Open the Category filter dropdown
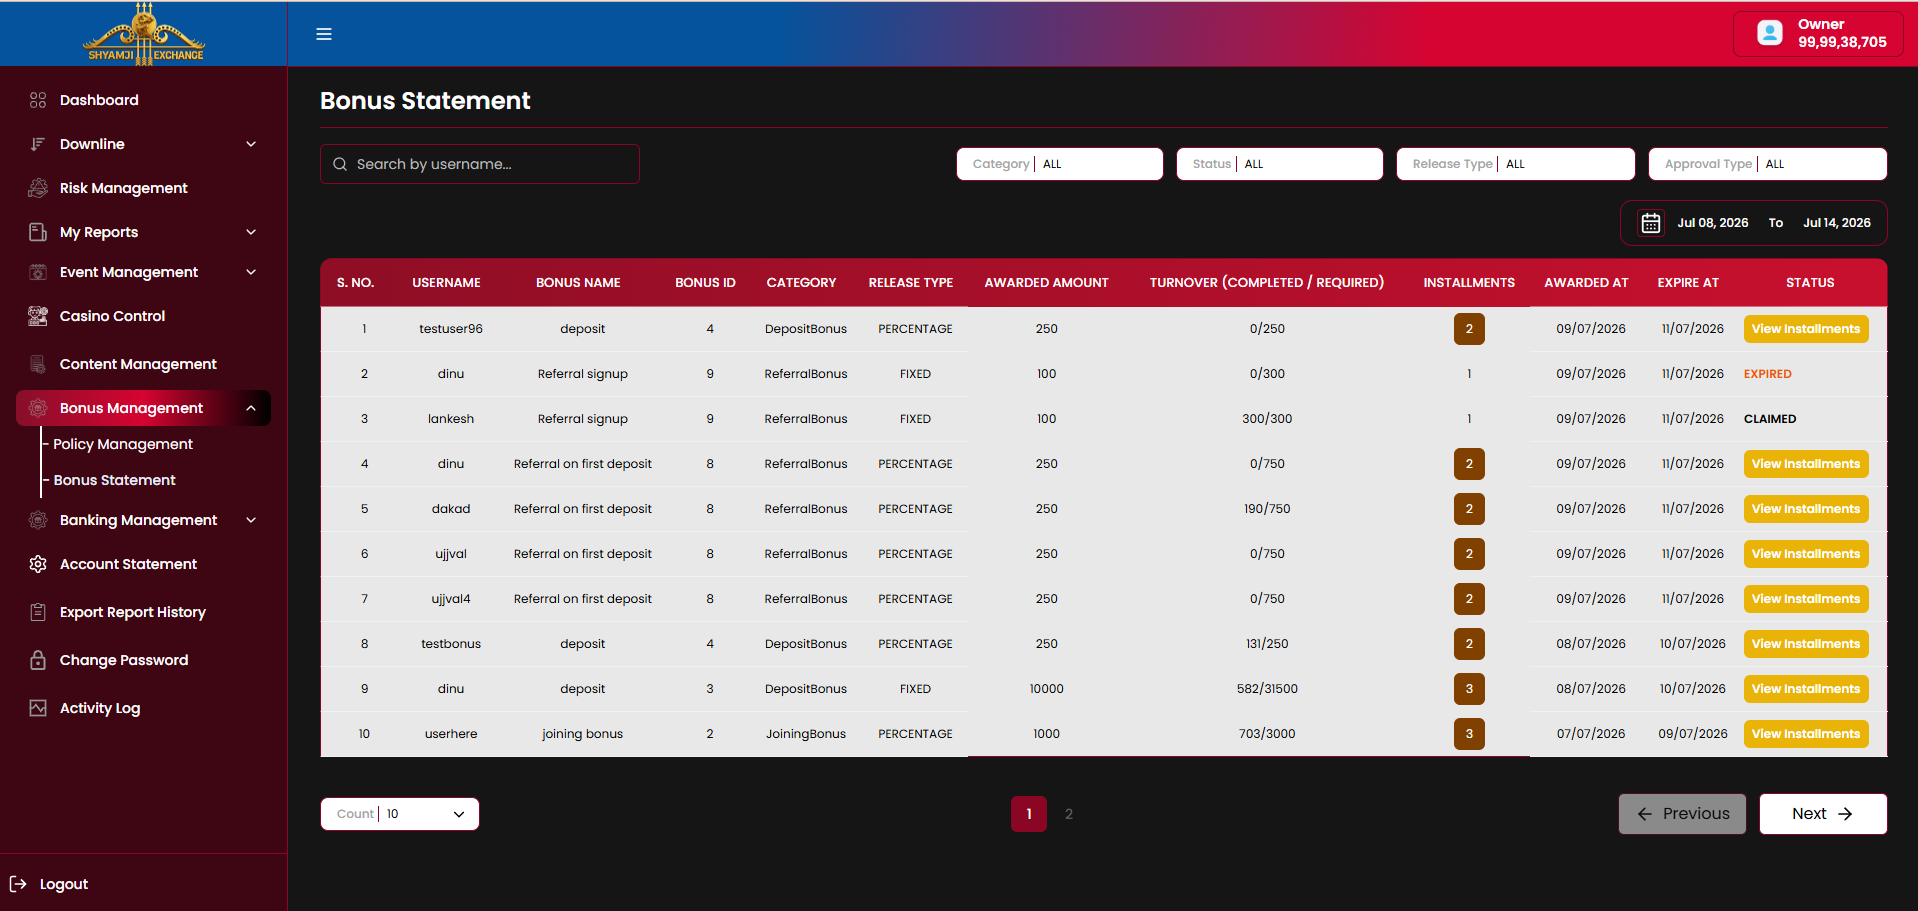1918x911 pixels. pos(1060,164)
